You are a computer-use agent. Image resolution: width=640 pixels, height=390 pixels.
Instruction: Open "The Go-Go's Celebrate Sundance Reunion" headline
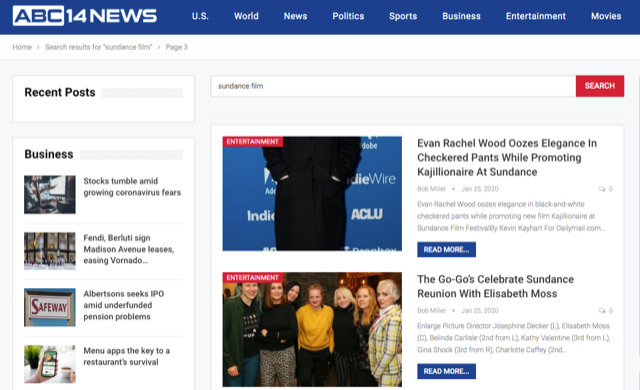click(496, 286)
